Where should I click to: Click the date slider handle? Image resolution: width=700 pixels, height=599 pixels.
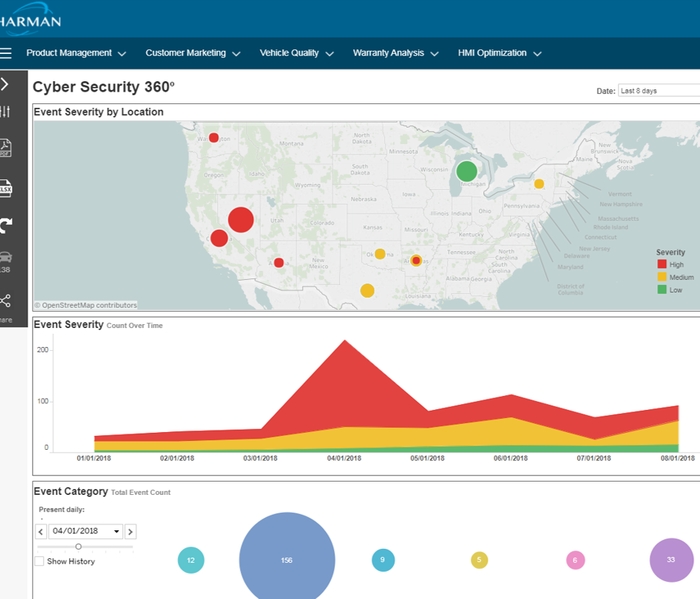point(78,546)
